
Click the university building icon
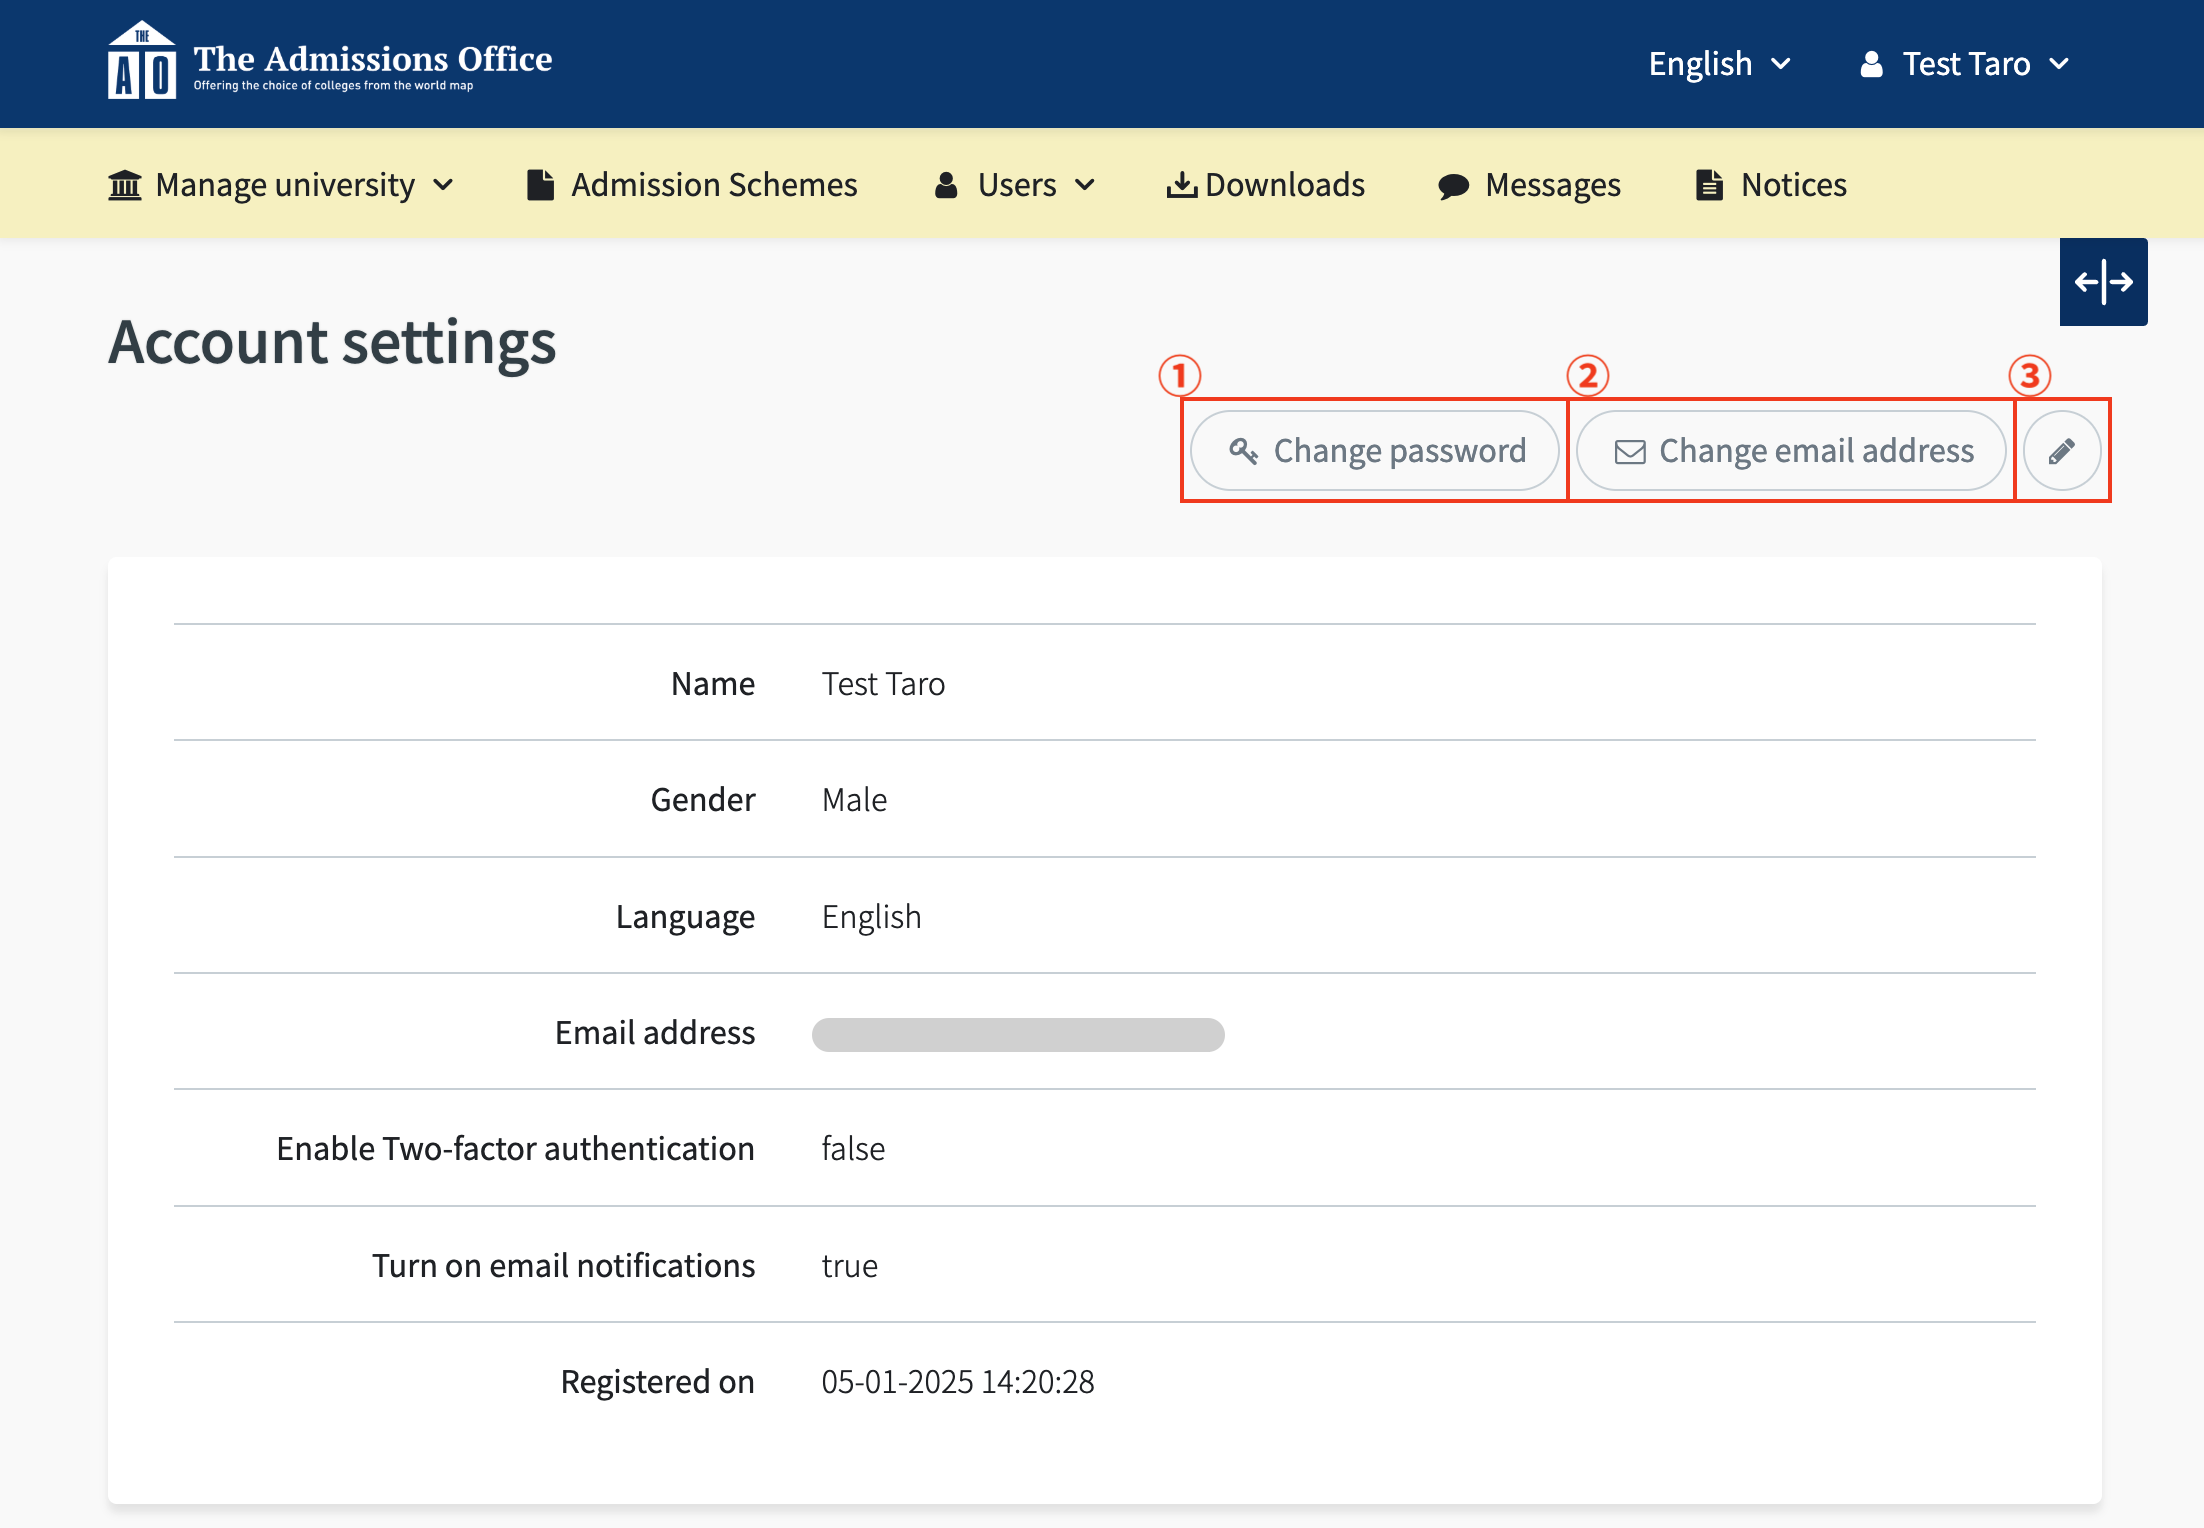coord(125,185)
